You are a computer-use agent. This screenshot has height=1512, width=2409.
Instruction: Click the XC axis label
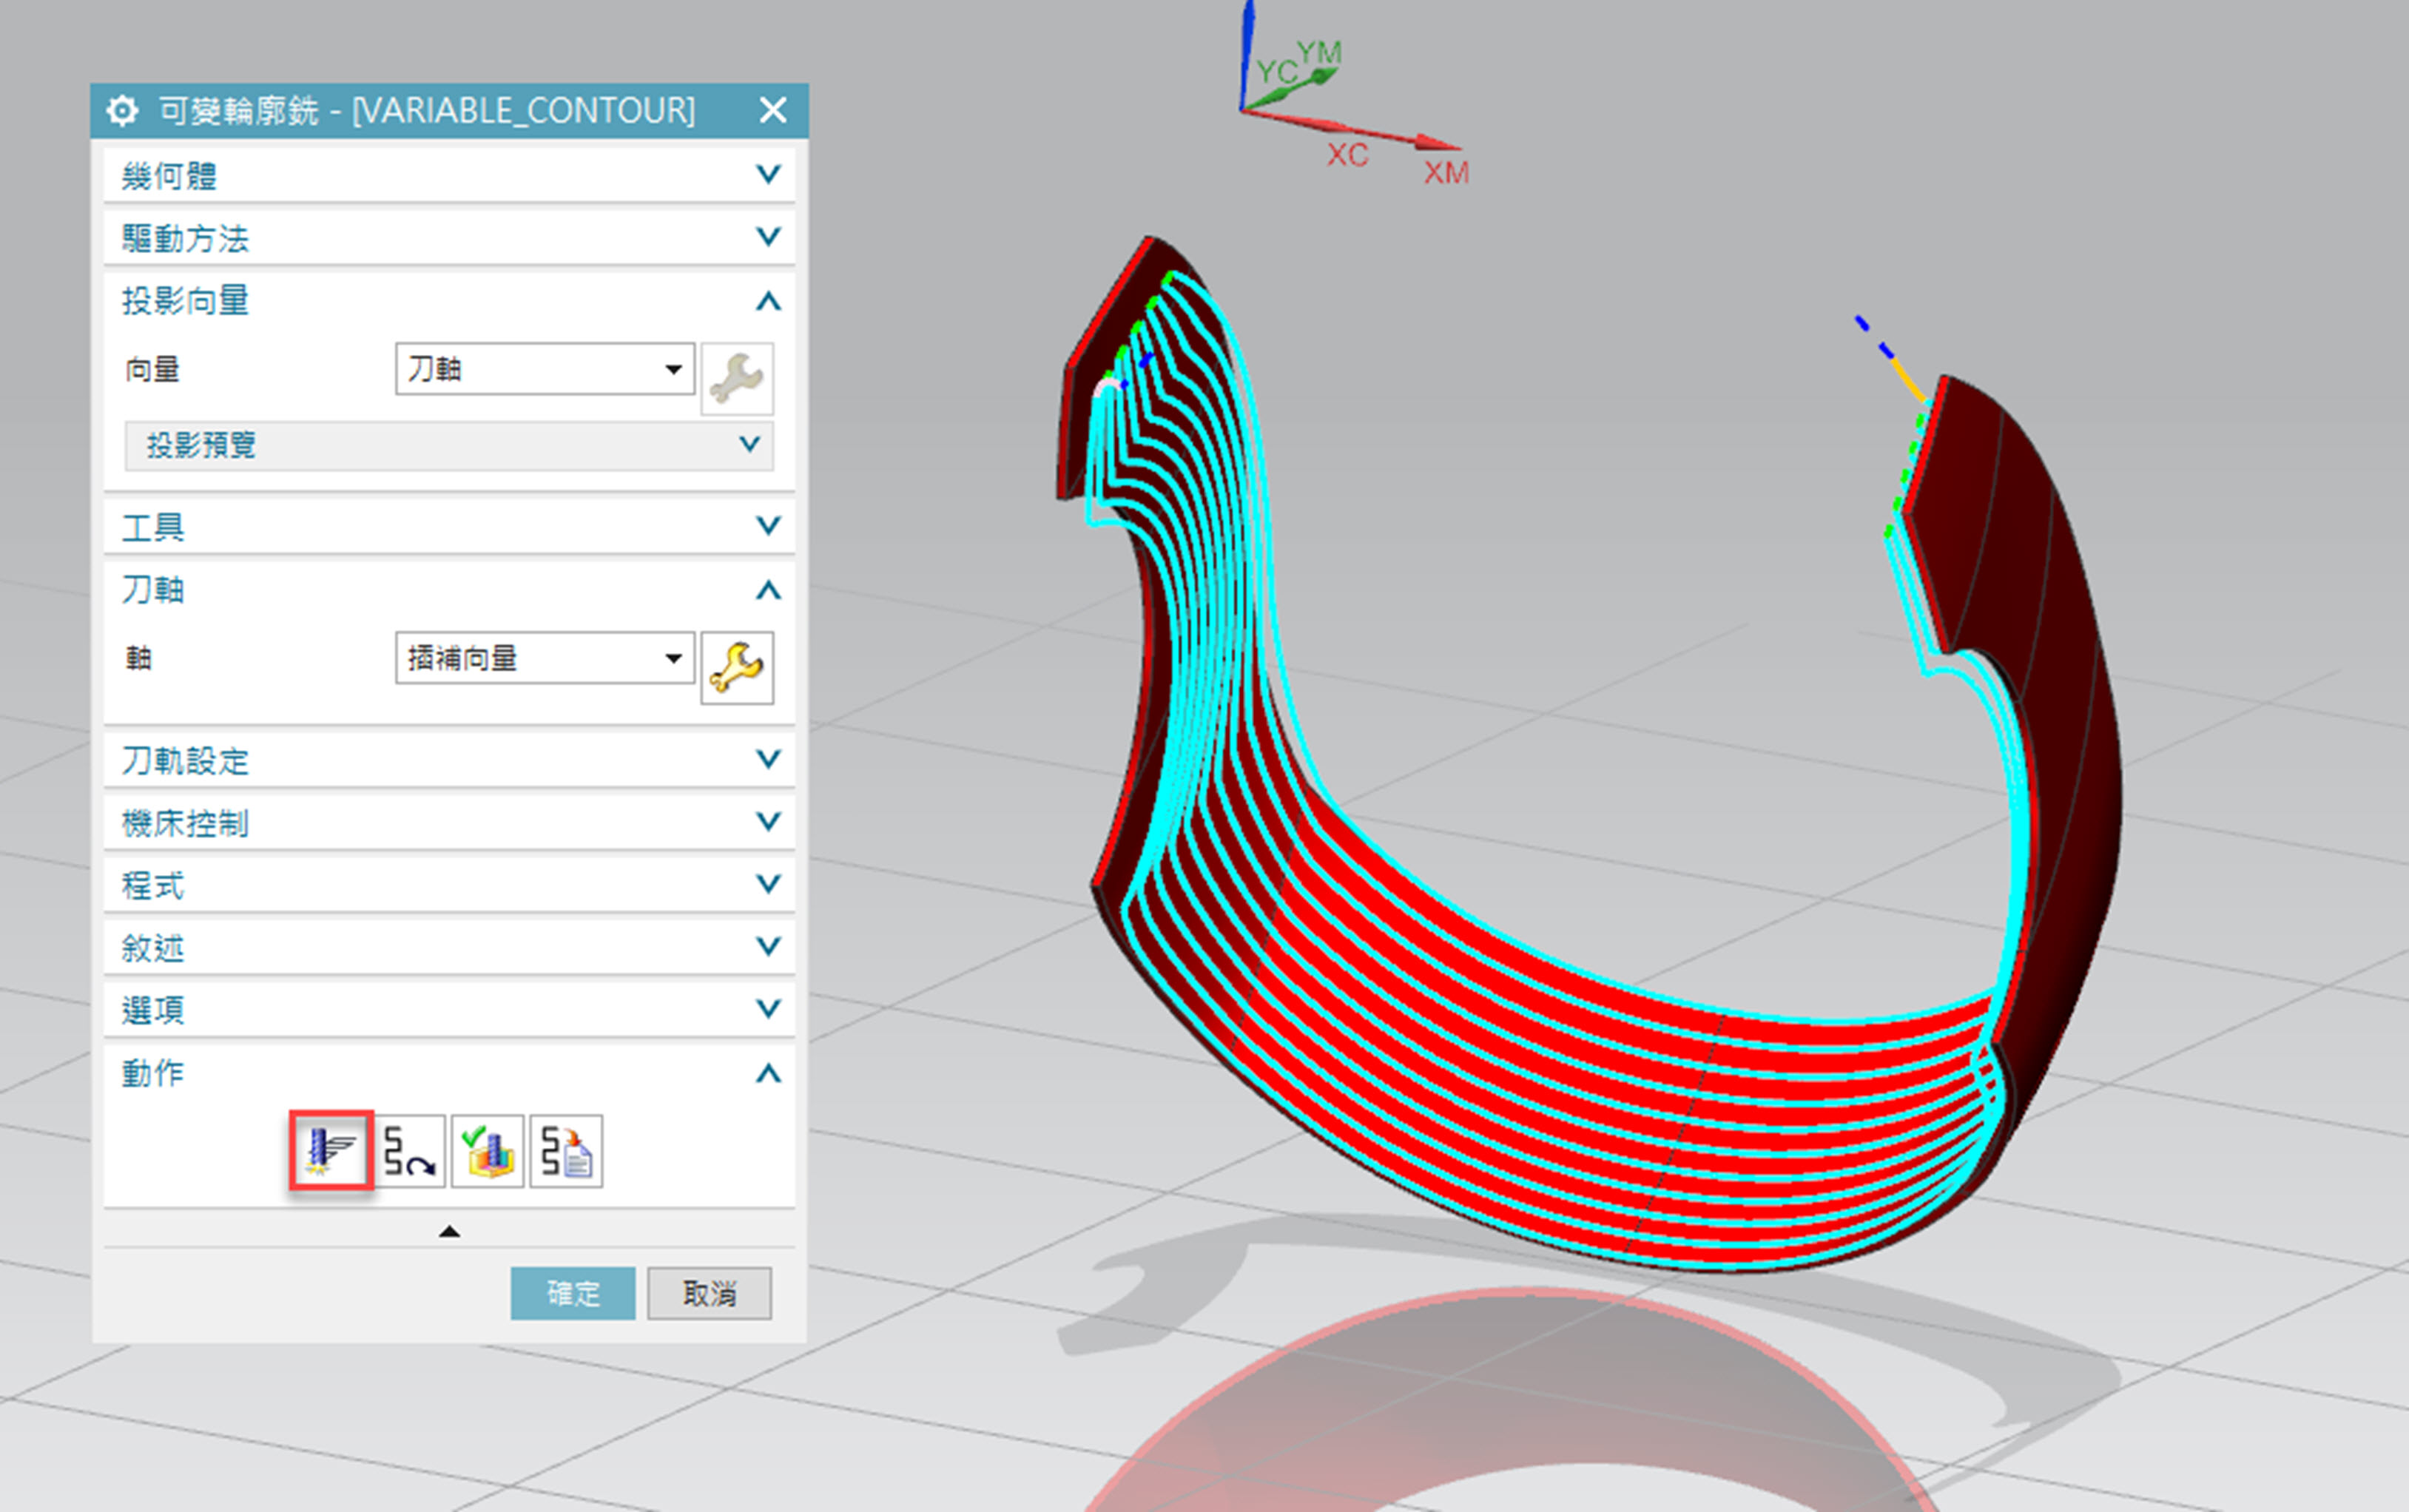(x=1347, y=155)
